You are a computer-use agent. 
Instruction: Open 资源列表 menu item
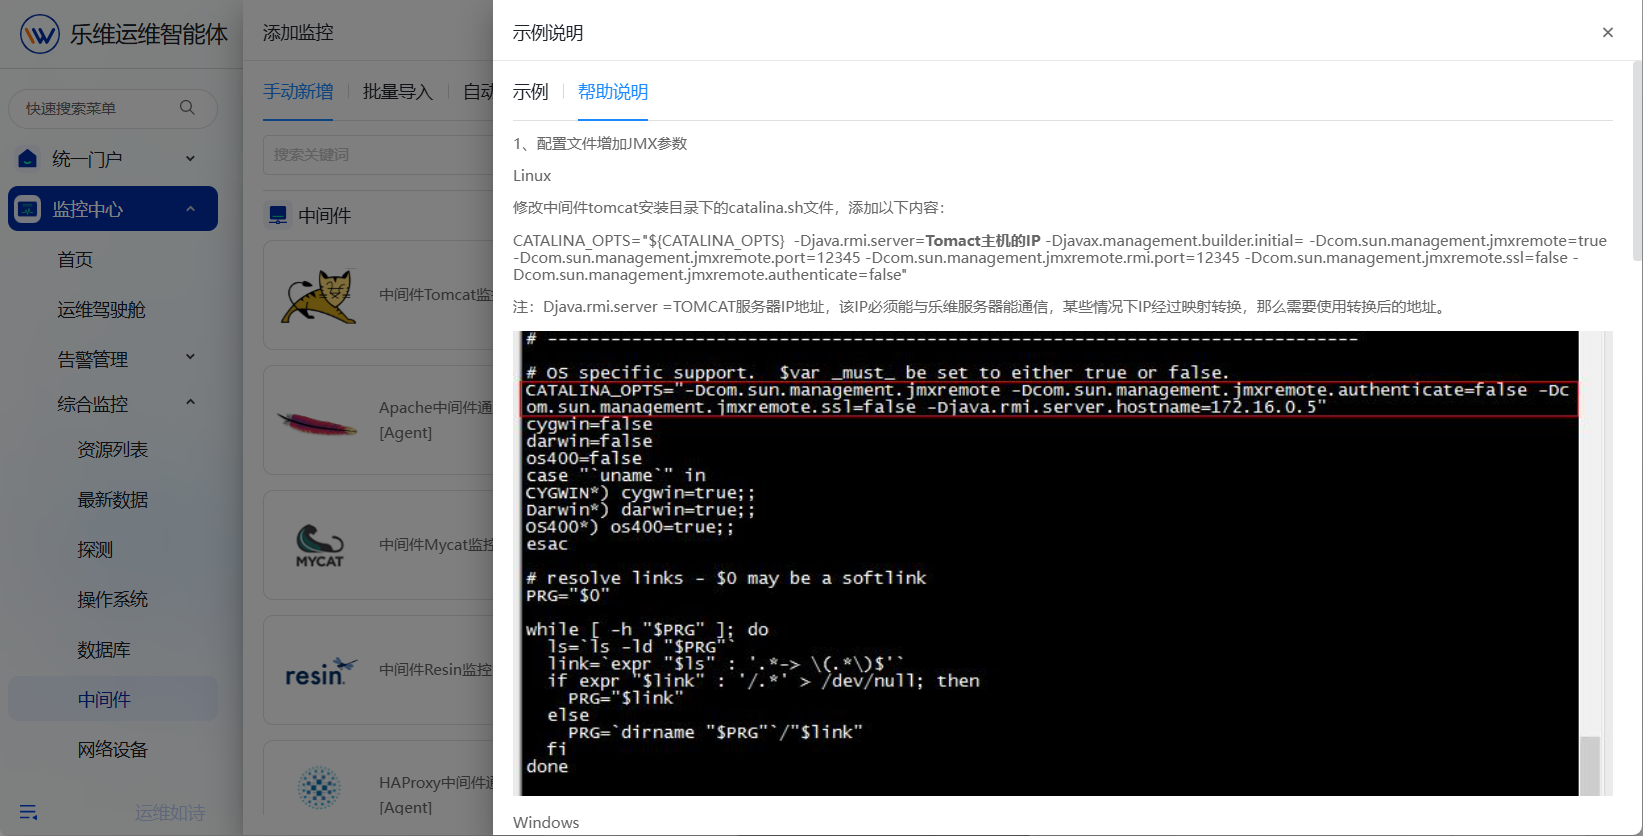(x=113, y=450)
